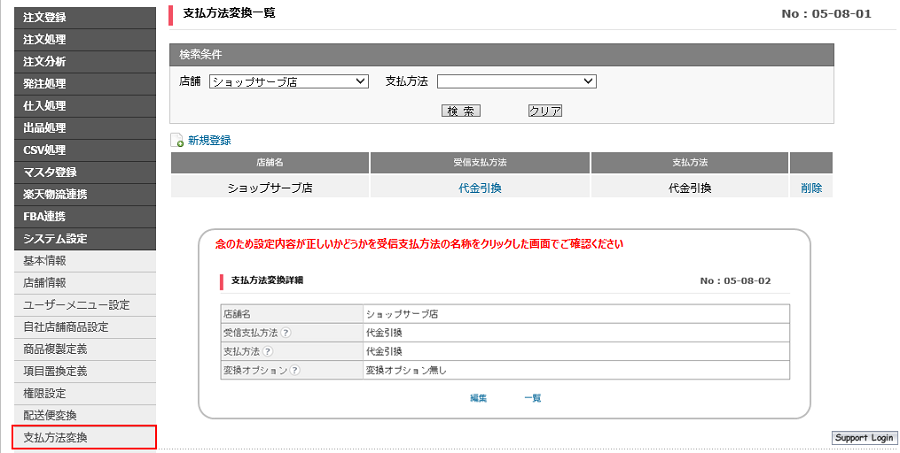Image resolution: width=900 pixels, height=453 pixels.
Task: Click the 支払方法変換一覧 page title
Action: (x=229, y=13)
